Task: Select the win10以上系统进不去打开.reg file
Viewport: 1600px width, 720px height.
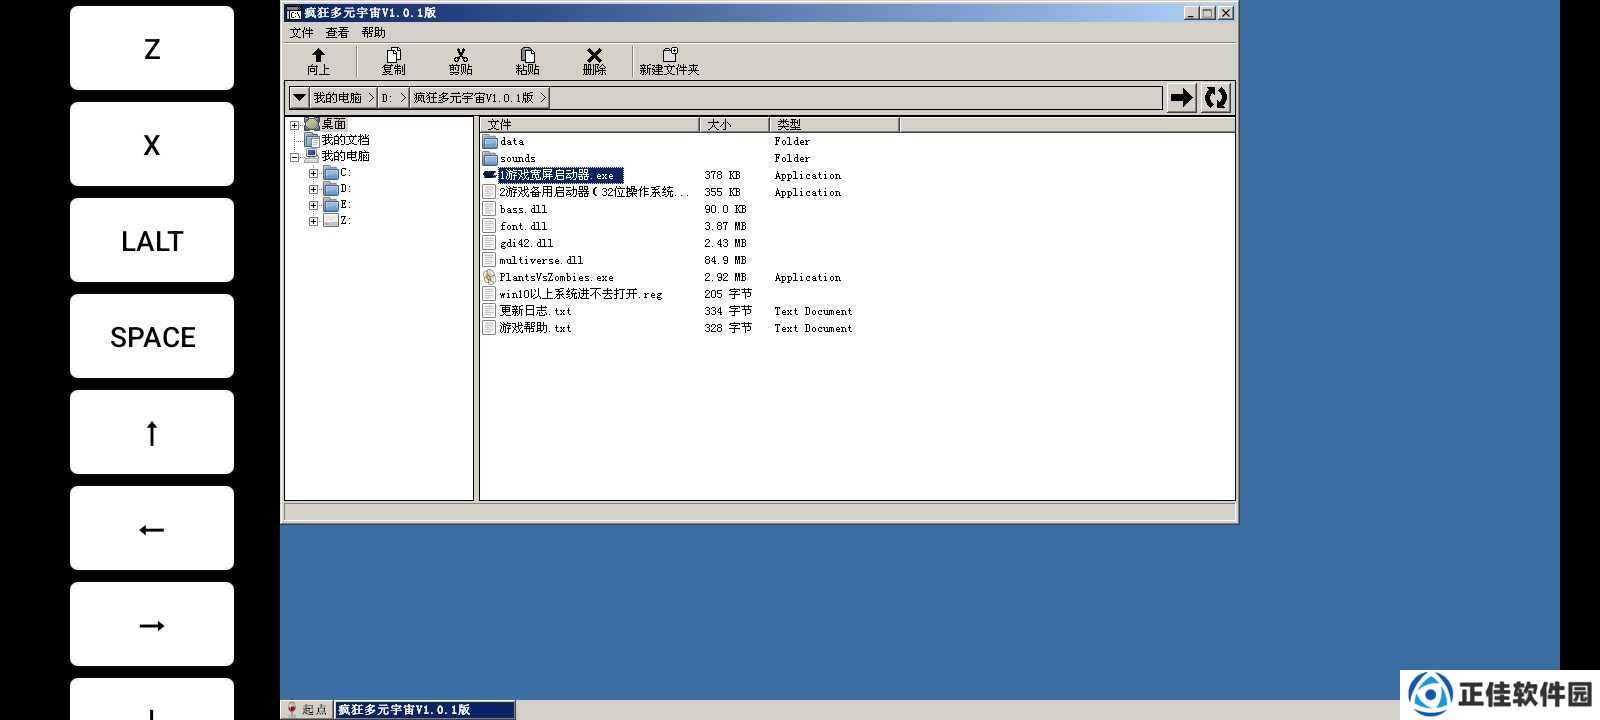Action: point(581,294)
